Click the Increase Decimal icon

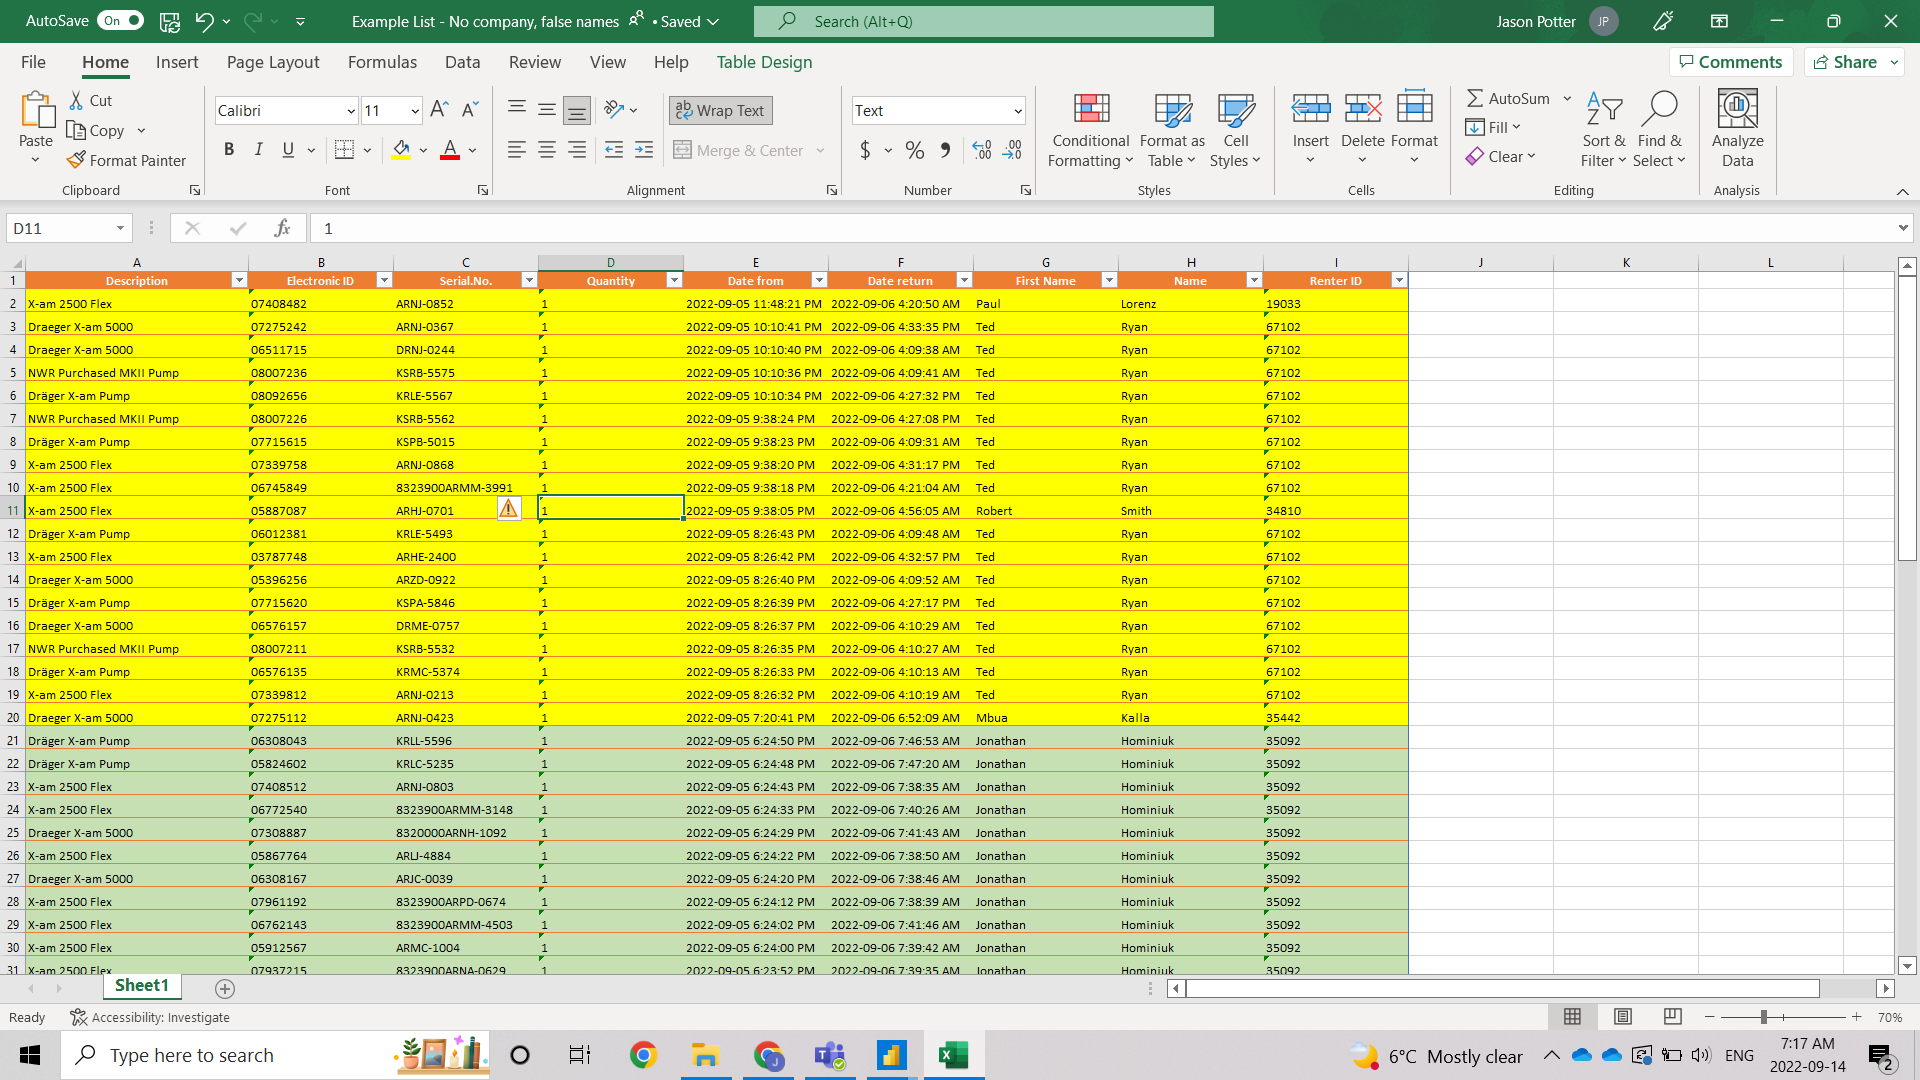982,150
